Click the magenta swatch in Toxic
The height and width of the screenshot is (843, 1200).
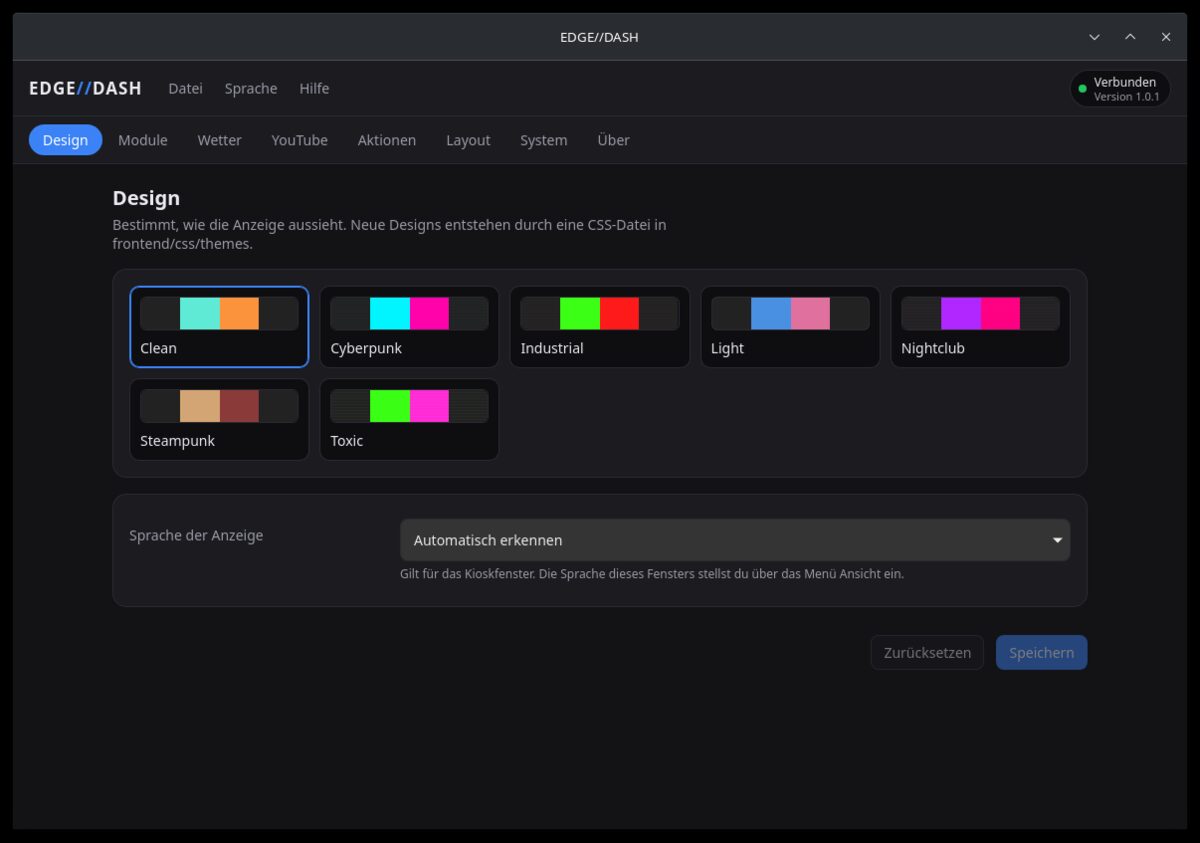point(429,406)
